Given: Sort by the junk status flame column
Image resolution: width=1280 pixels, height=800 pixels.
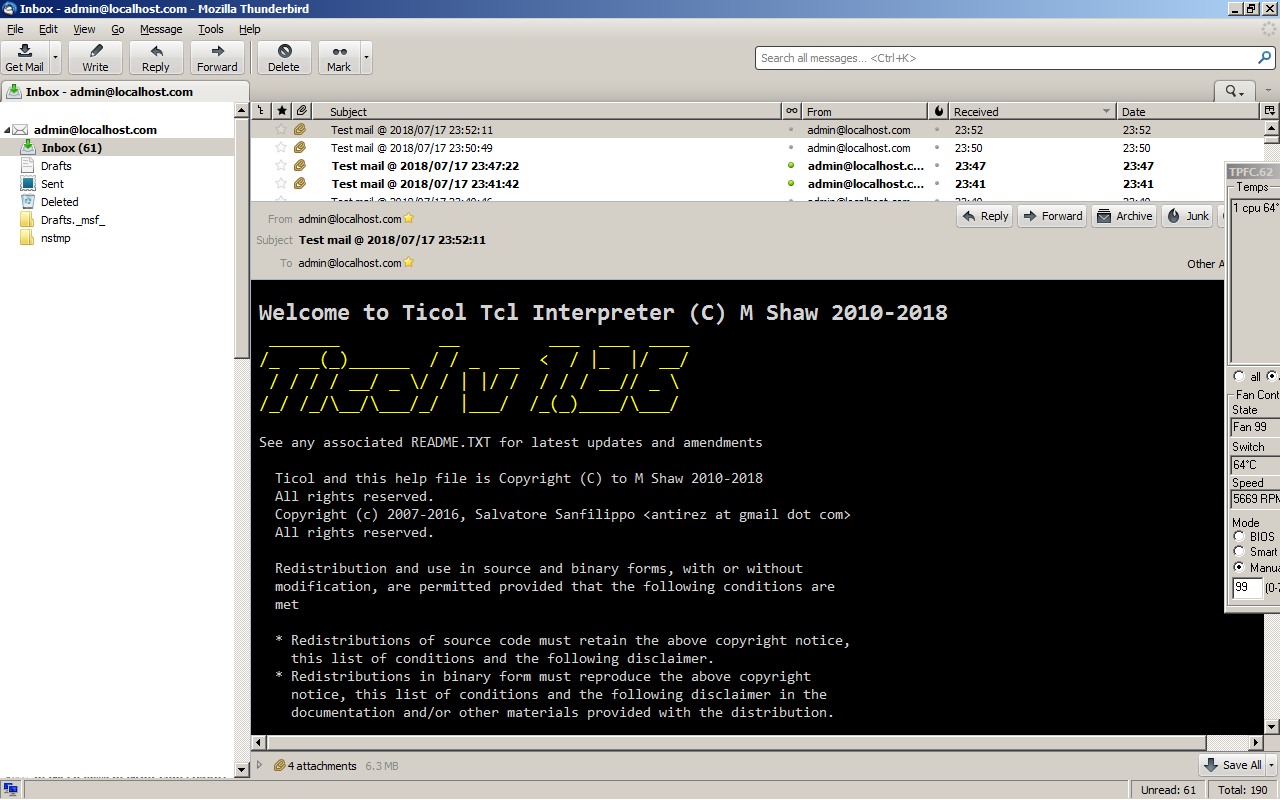Looking at the screenshot, I should (939, 111).
